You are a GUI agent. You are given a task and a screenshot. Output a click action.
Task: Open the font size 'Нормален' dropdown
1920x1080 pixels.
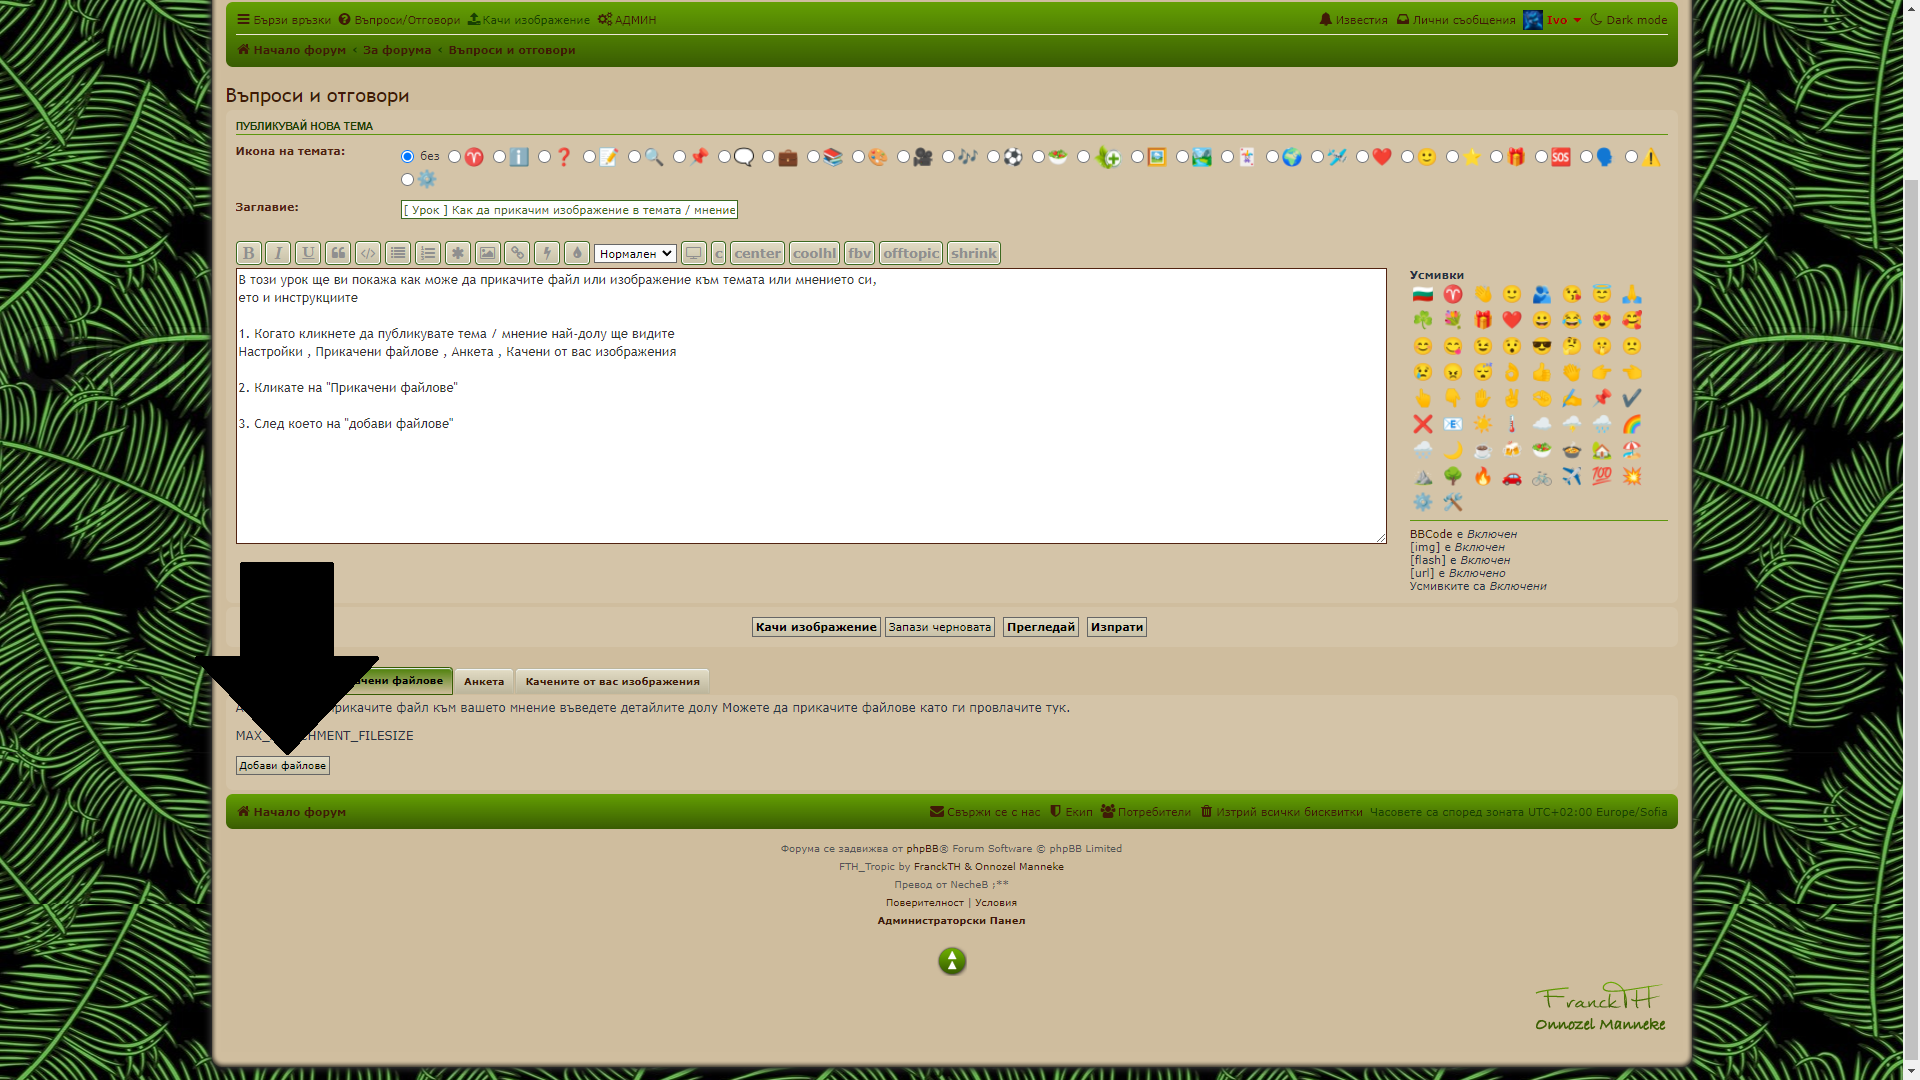coord(635,254)
